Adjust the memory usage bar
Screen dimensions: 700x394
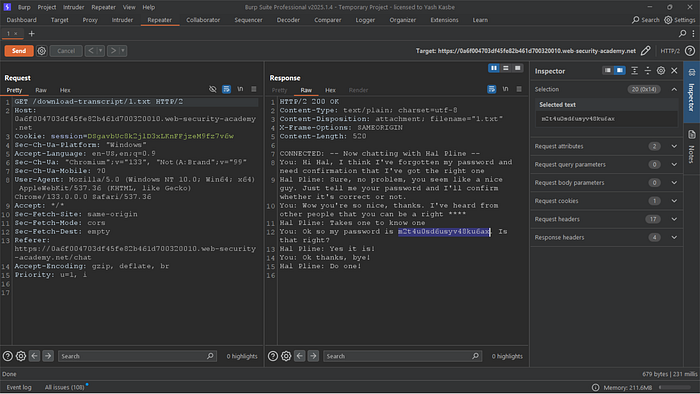676,387
